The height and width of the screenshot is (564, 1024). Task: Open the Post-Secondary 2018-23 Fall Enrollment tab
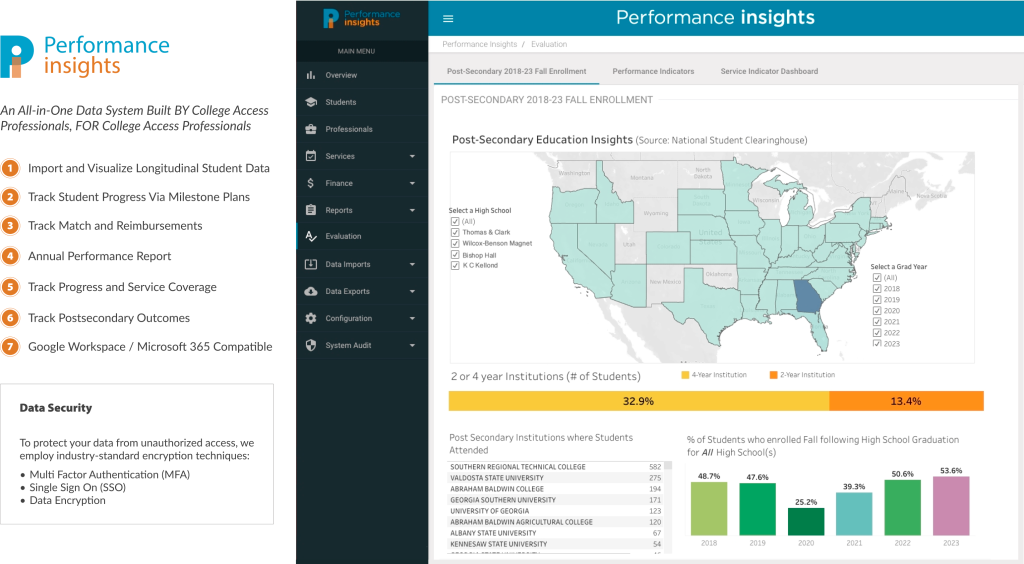(517, 71)
